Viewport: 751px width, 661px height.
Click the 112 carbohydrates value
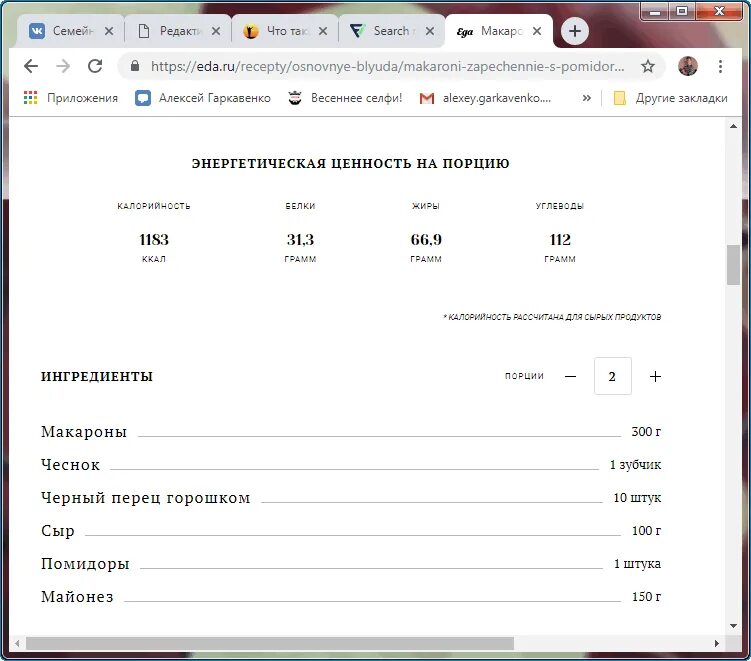click(560, 239)
